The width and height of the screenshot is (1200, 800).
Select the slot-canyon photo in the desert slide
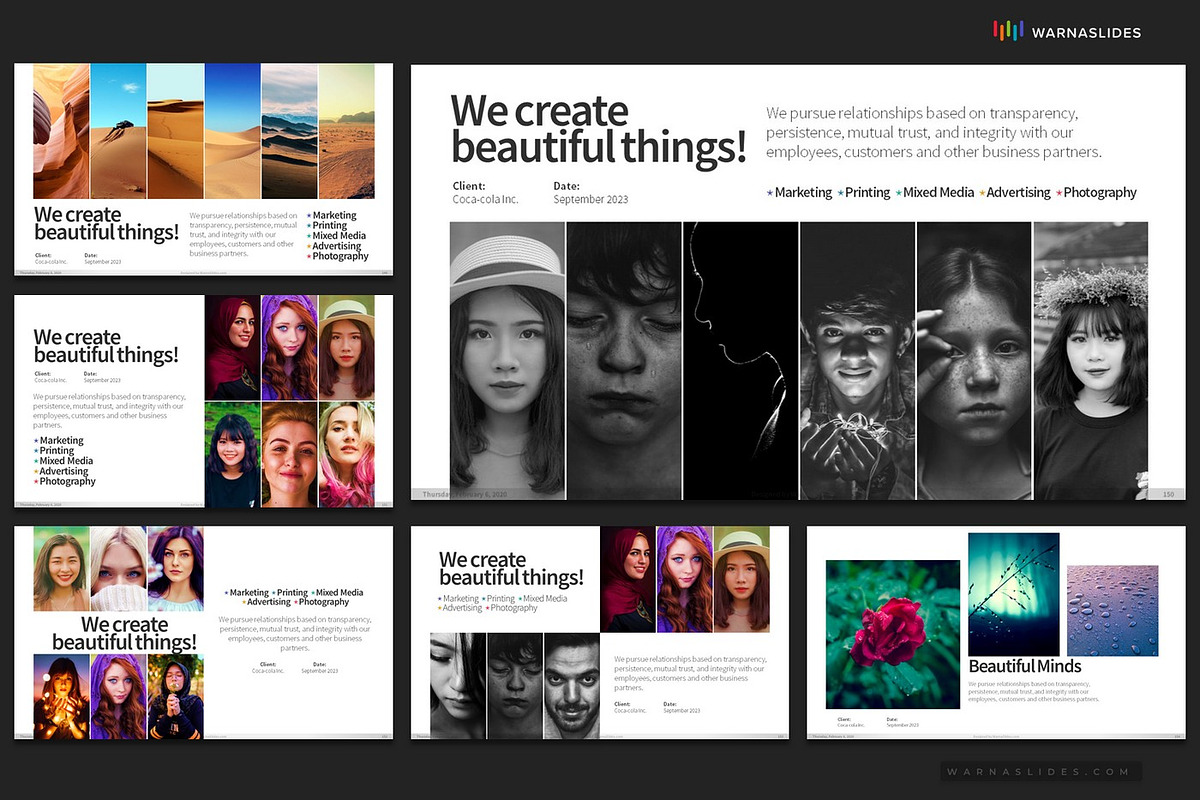pos(61,132)
